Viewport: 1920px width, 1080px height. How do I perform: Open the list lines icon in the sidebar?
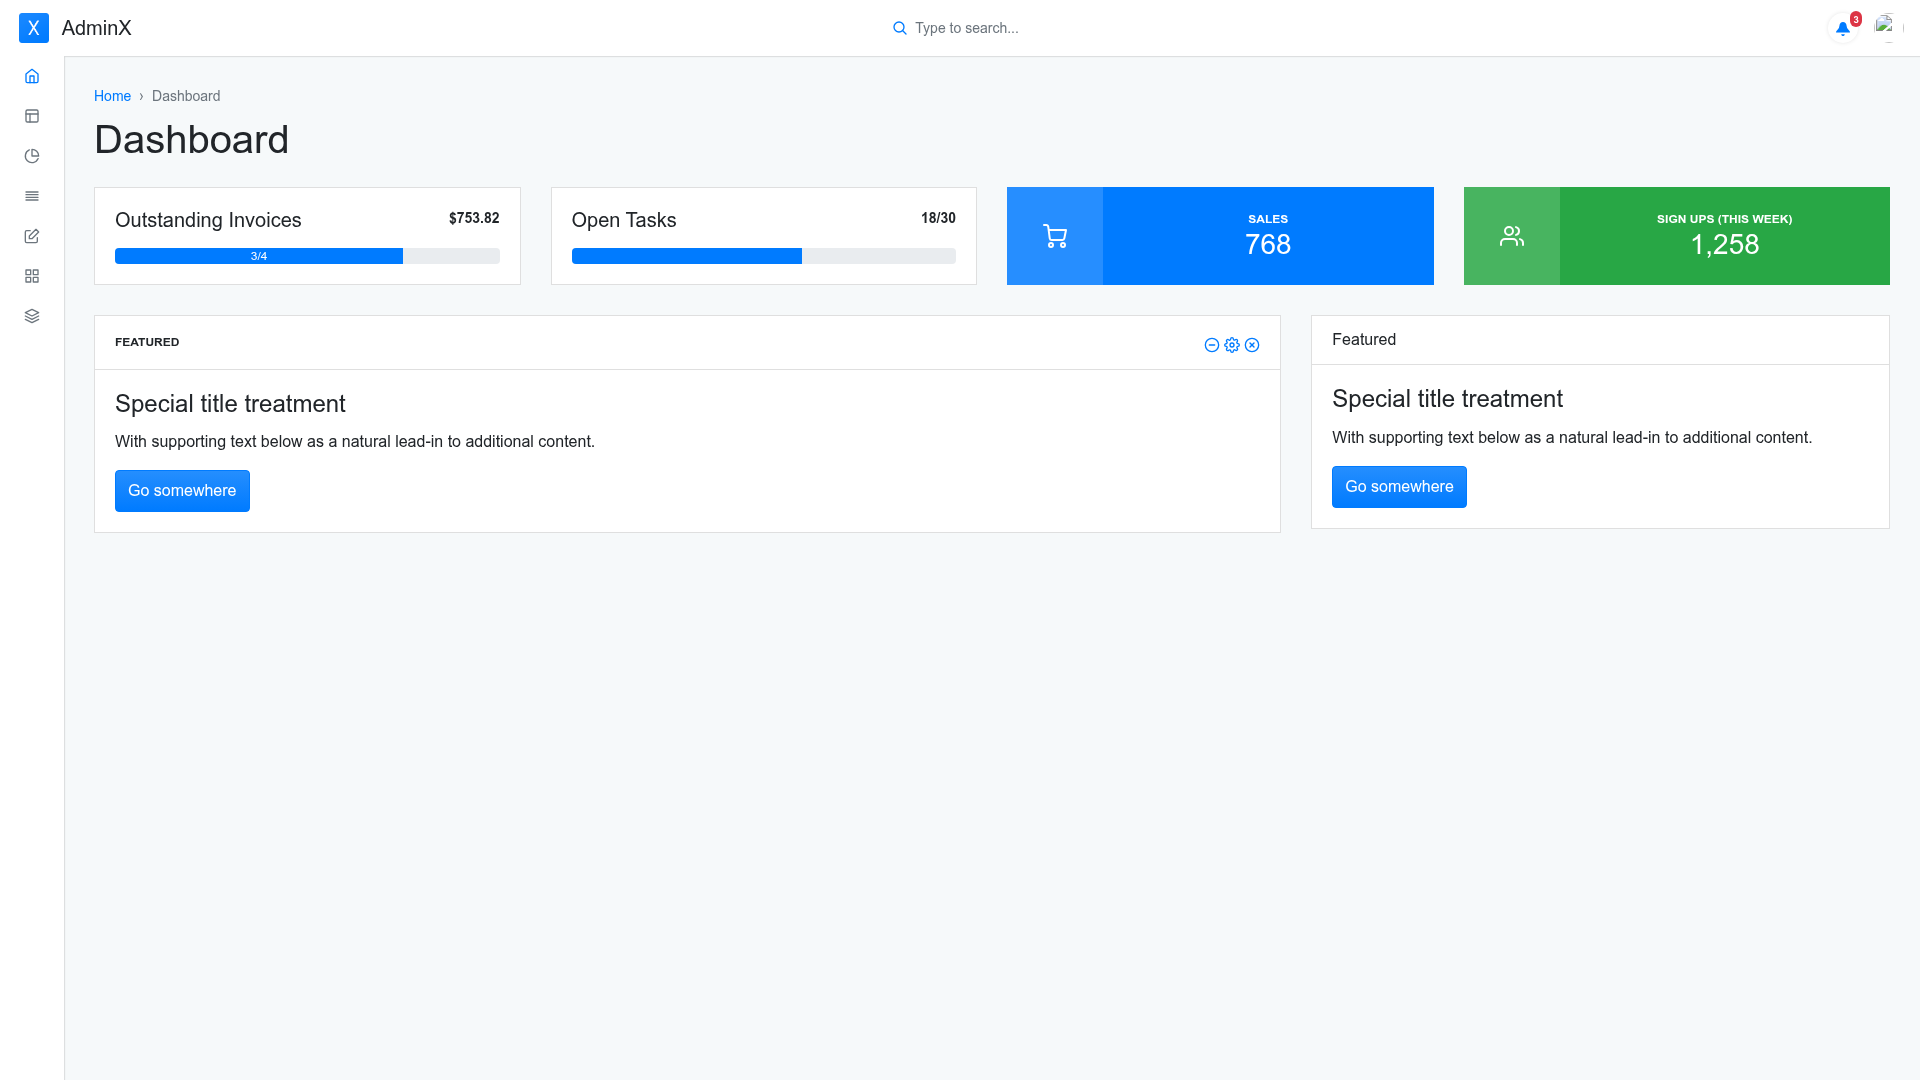32,196
